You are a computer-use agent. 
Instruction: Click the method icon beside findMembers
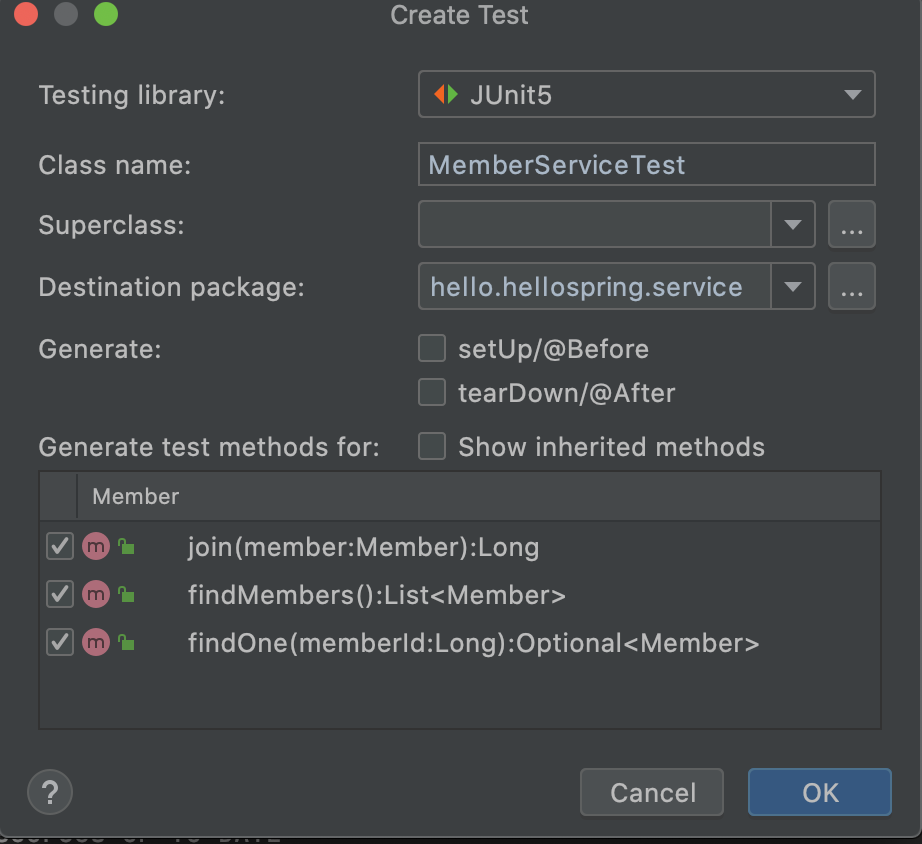coord(96,594)
